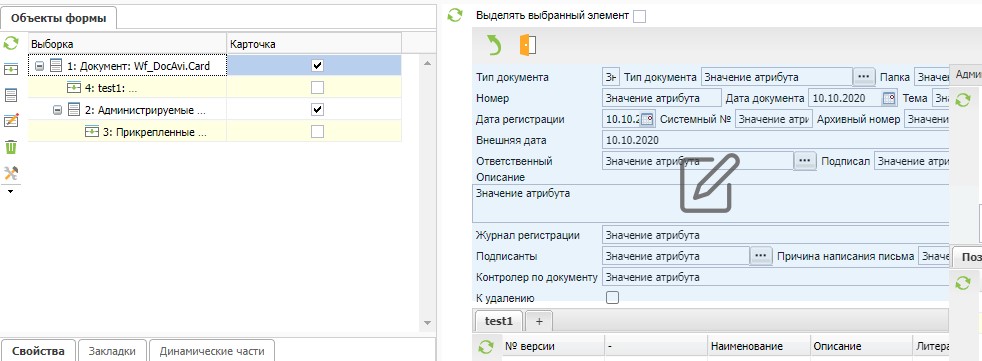Screen dimensions: 982x361
Task: Click refresh icon under the 'Поз' tab
Action: (x=963, y=283)
